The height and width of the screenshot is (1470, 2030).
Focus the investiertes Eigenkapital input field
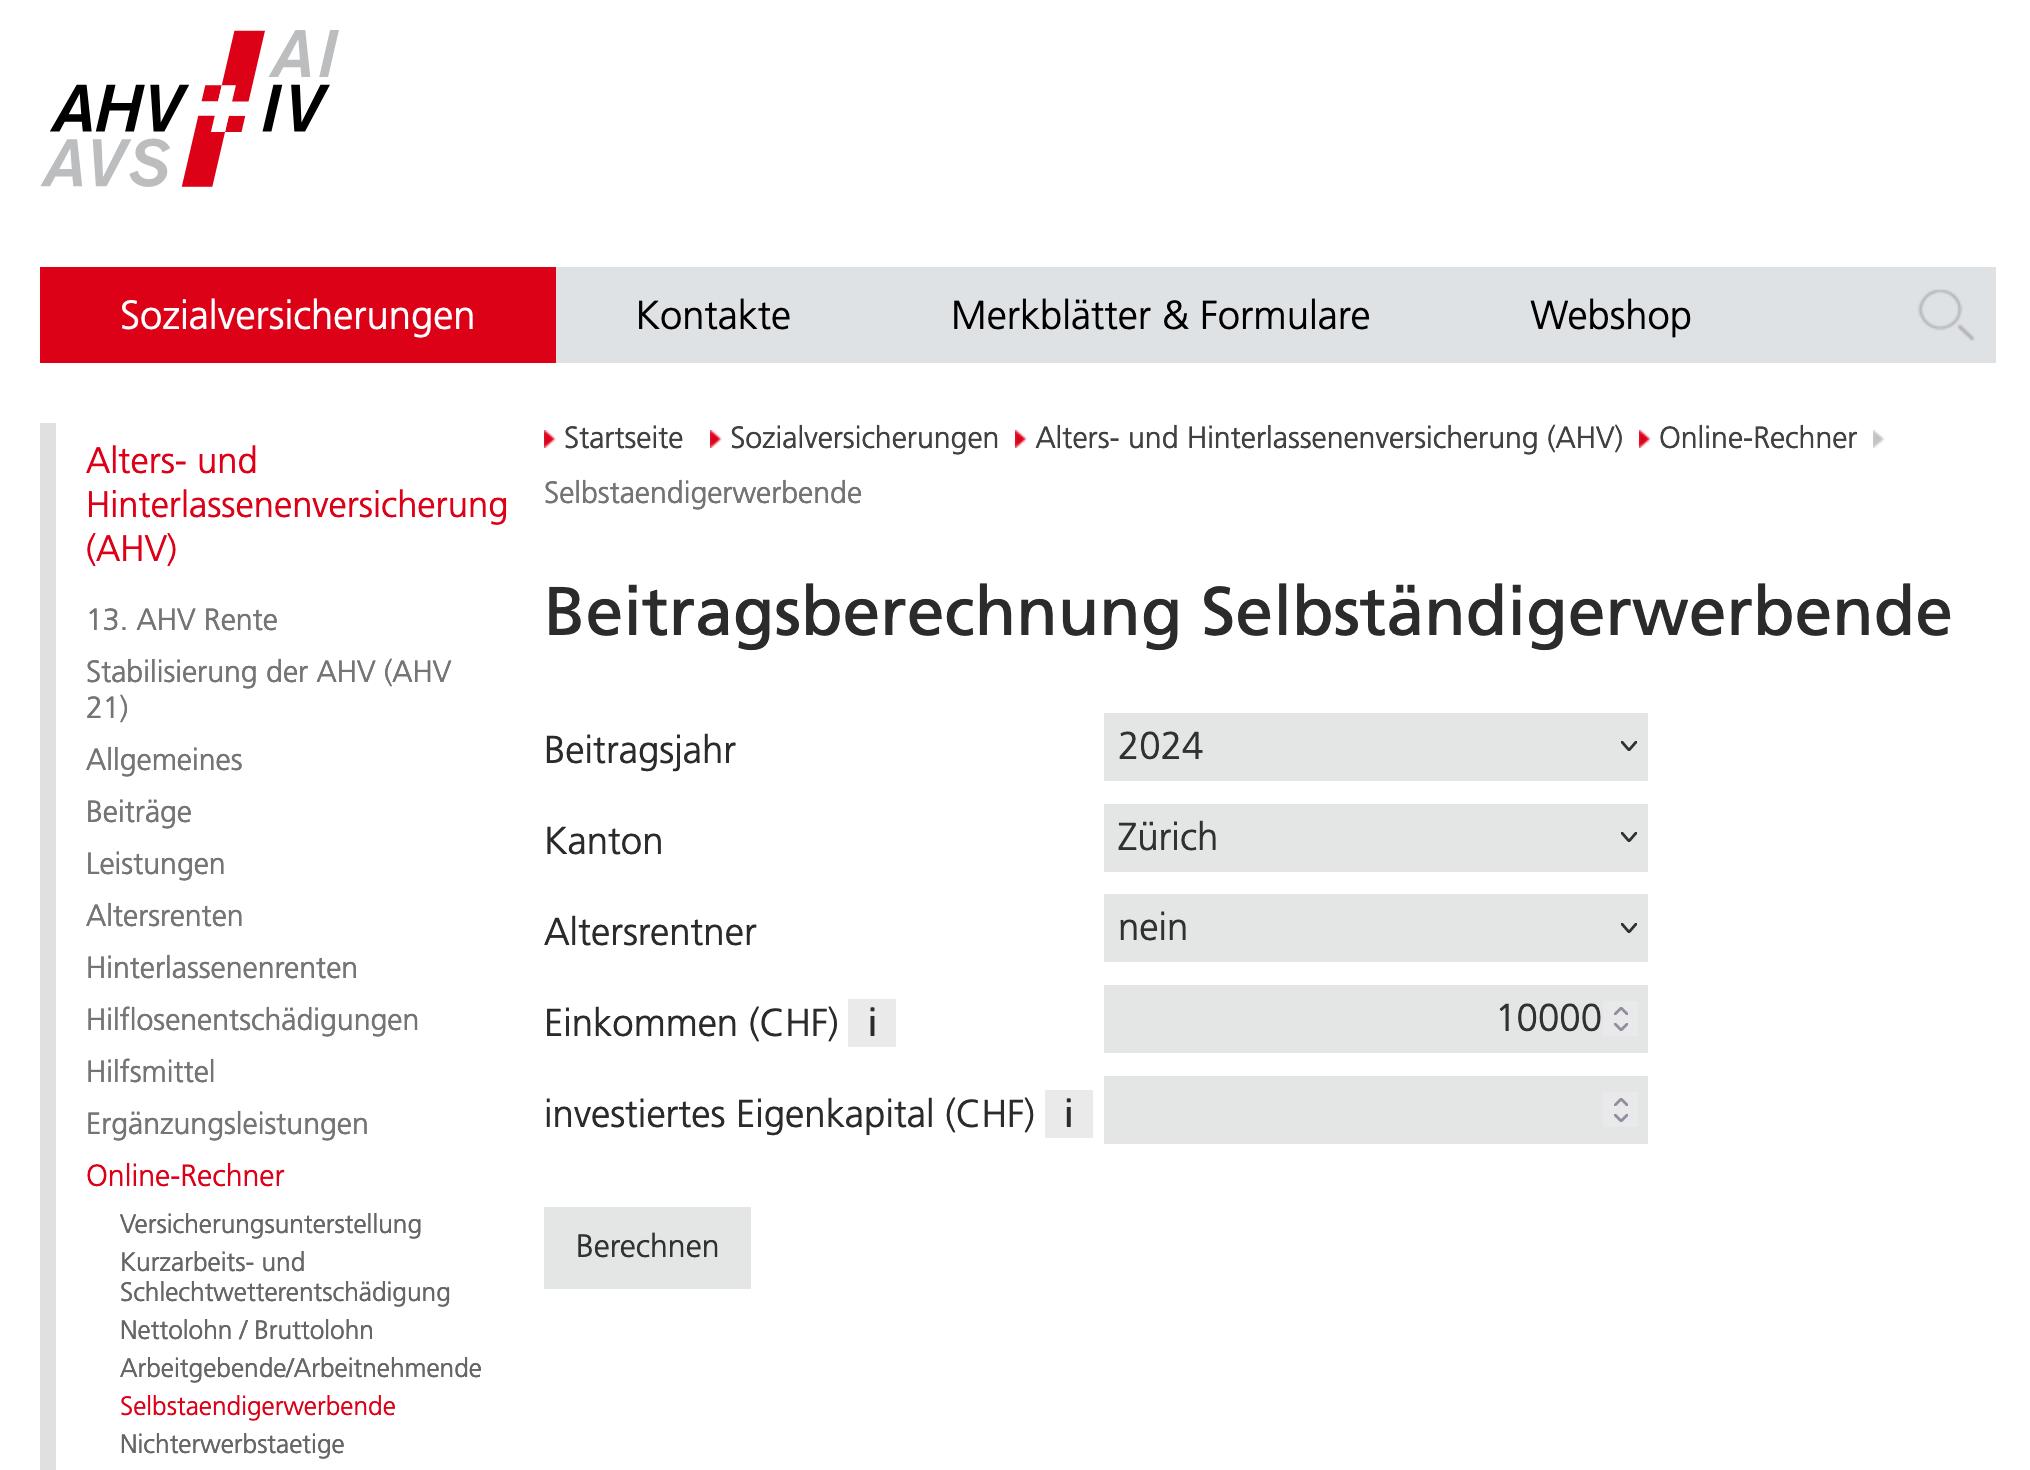point(1350,1110)
